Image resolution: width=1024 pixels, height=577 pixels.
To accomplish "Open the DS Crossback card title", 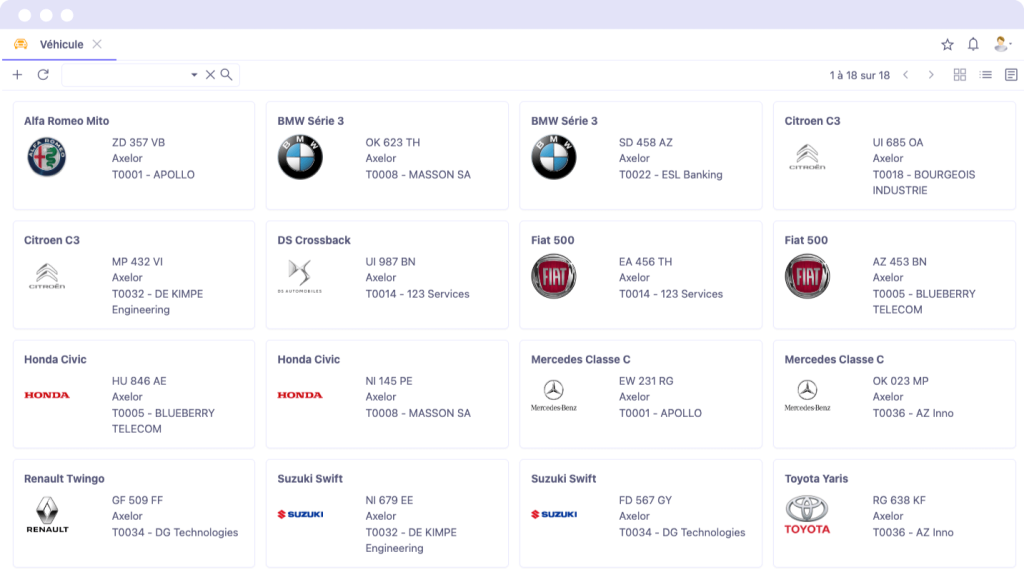I will 314,240.
